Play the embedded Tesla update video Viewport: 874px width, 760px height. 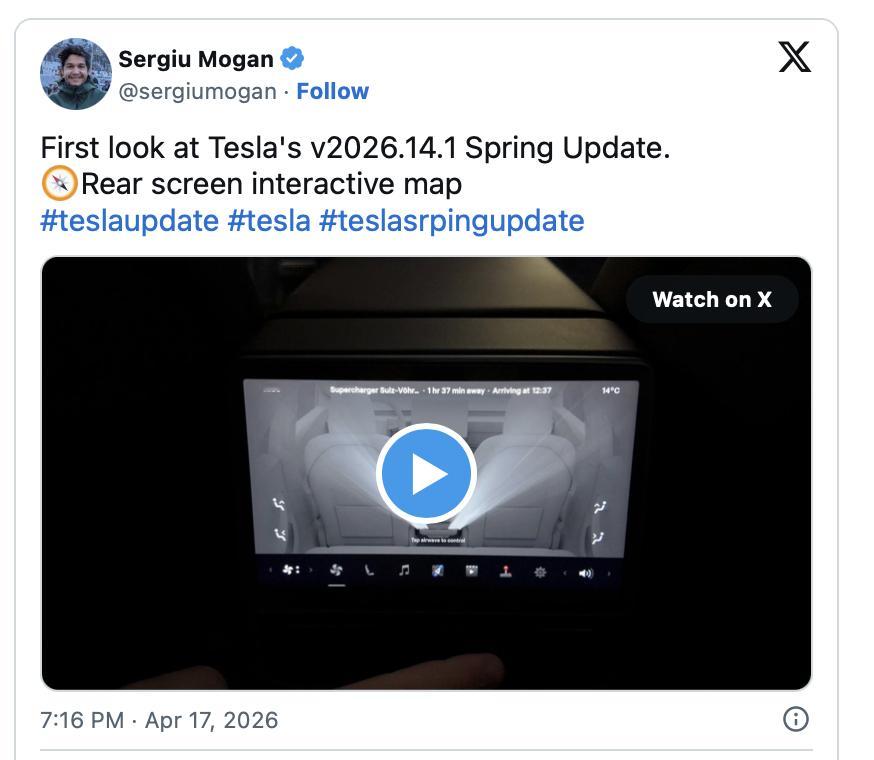coord(426,473)
